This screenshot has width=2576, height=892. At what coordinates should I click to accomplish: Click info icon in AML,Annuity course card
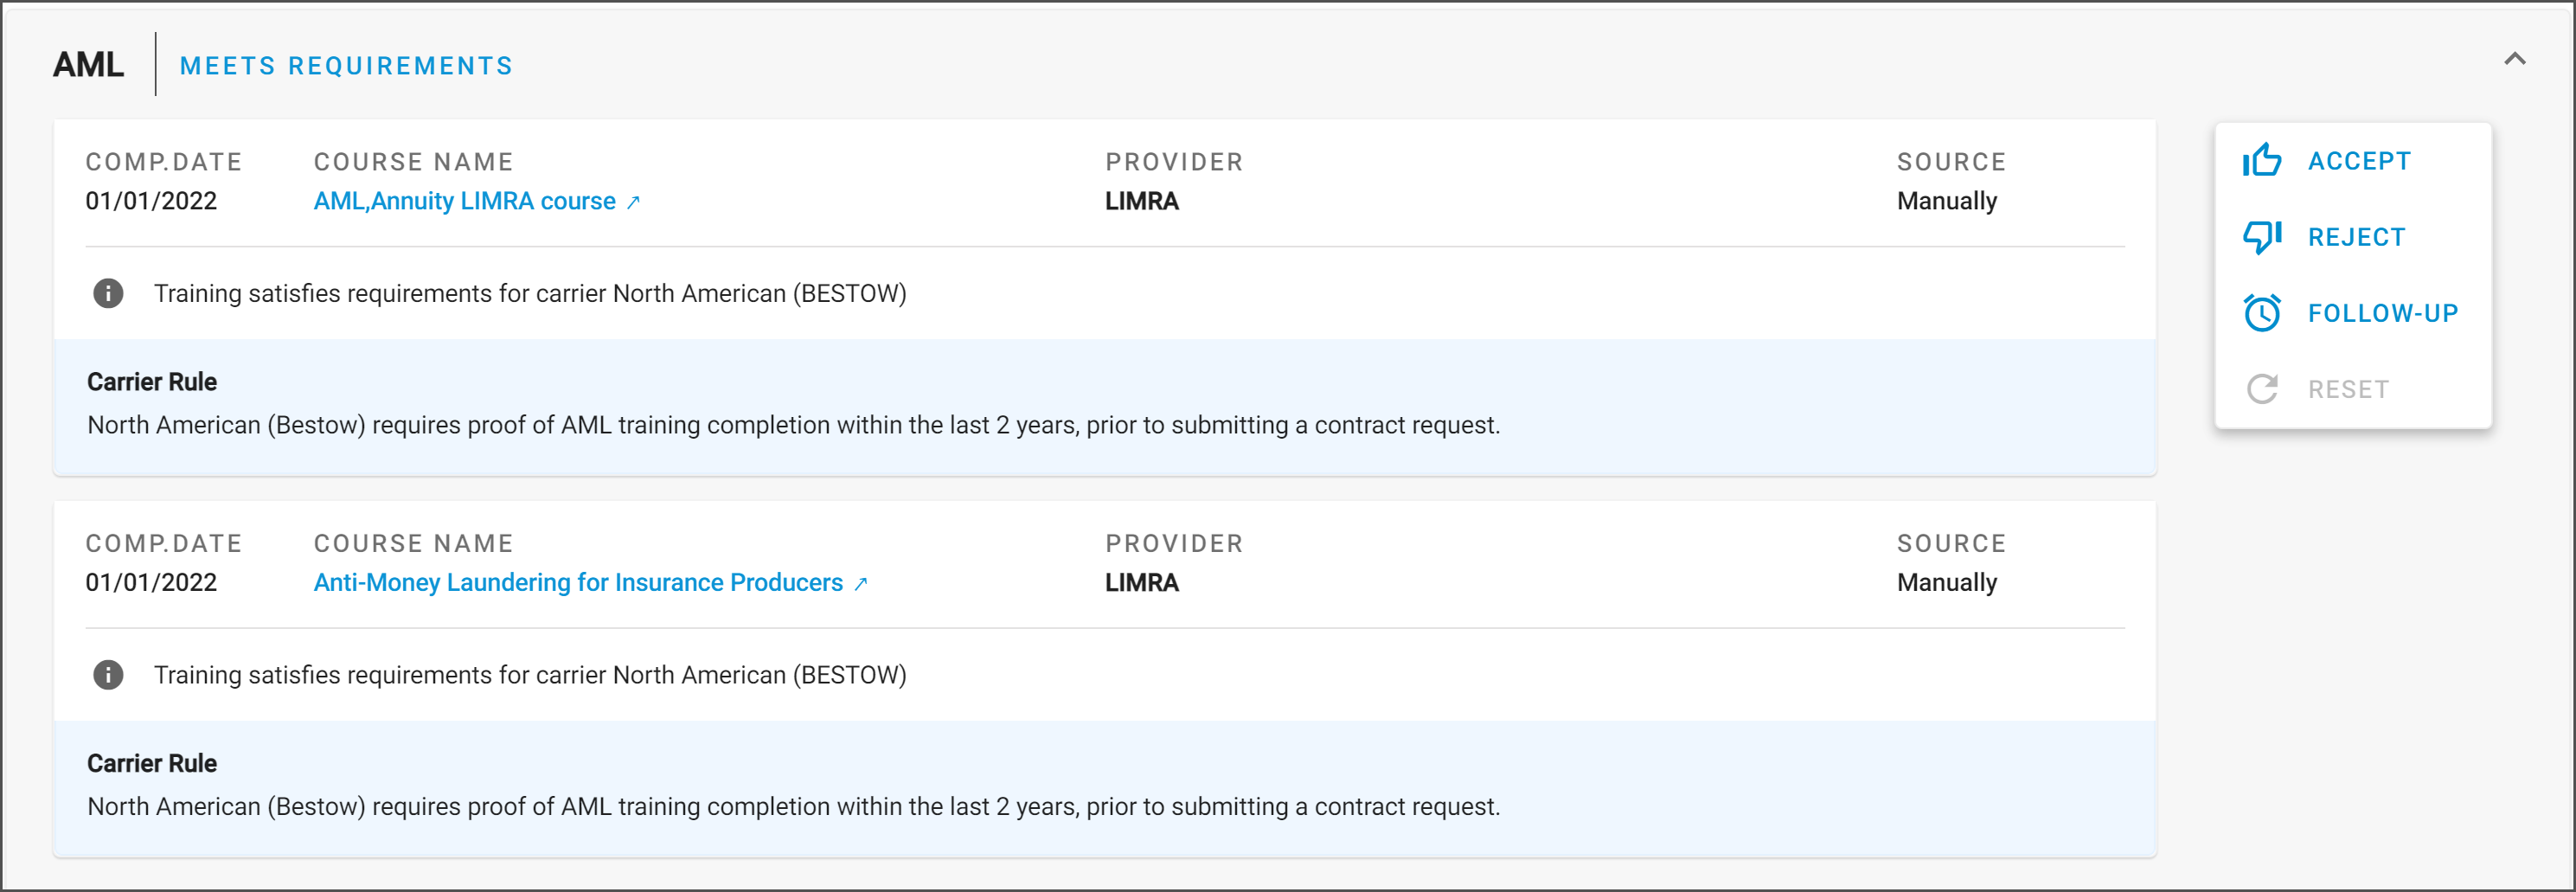coord(108,293)
